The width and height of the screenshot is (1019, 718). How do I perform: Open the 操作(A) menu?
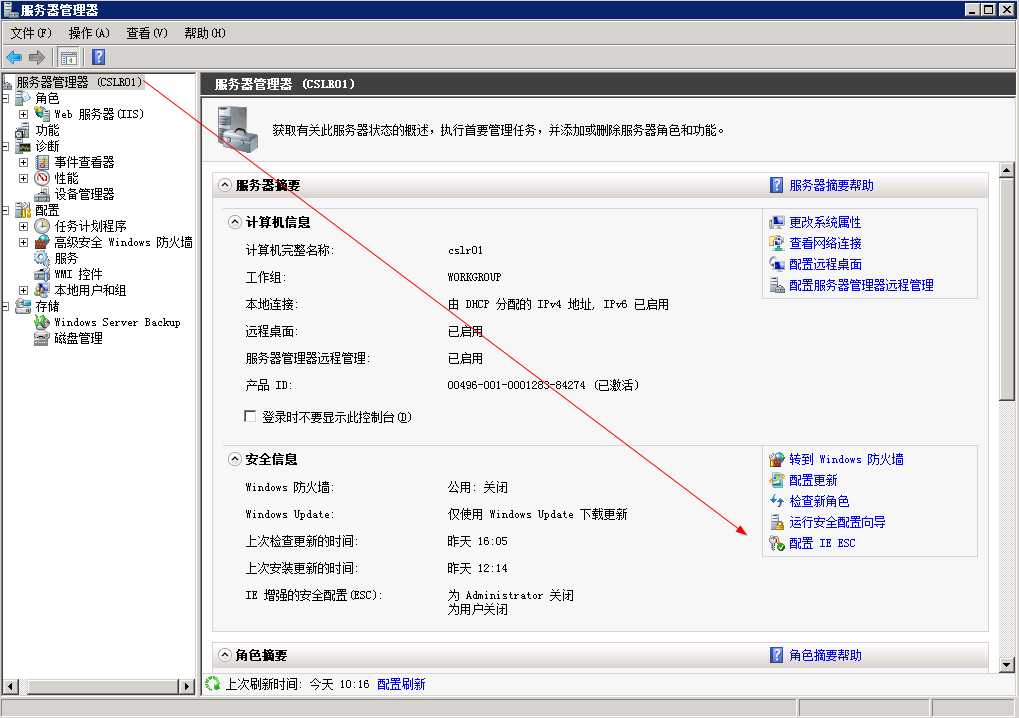(x=89, y=33)
